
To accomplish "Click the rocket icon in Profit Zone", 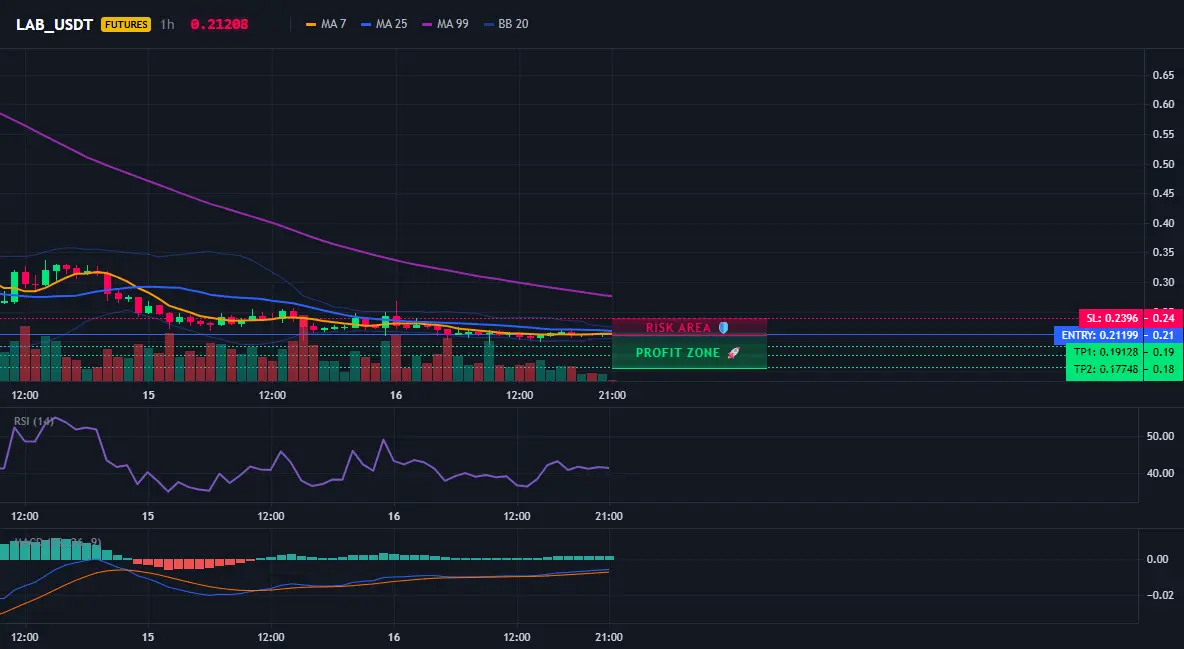I will pos(733,353).
